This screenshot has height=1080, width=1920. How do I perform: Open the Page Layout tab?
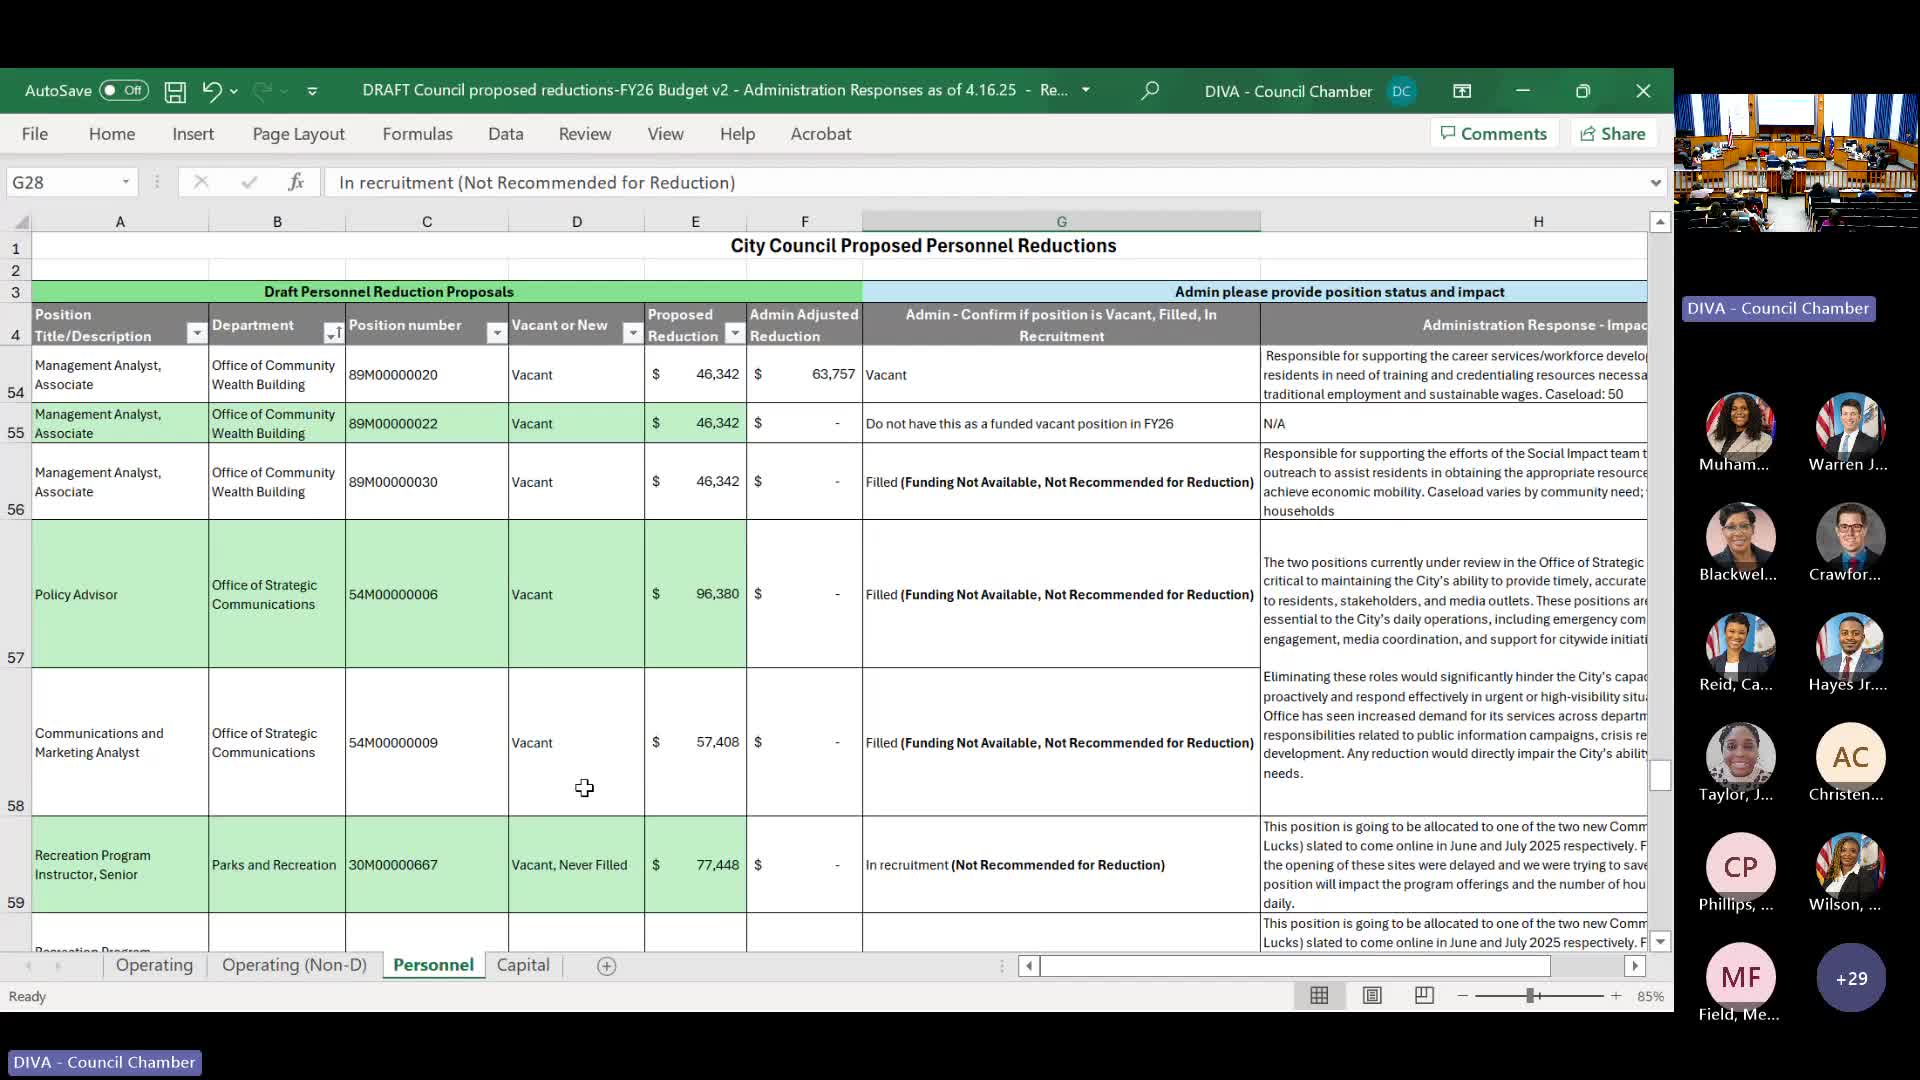(298, 134)
